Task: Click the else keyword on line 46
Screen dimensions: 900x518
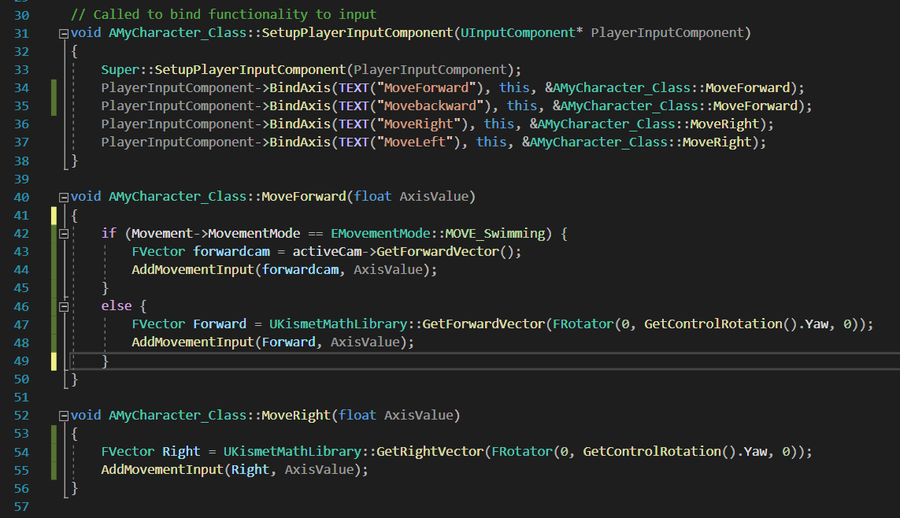Action: tap(117, 306)
